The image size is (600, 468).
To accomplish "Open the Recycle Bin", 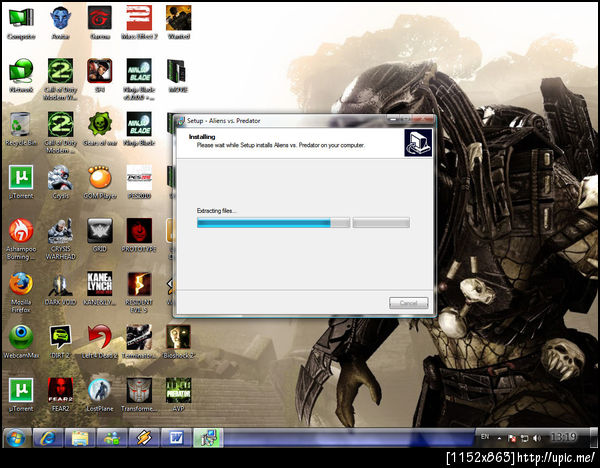I will tap(21, 129).
